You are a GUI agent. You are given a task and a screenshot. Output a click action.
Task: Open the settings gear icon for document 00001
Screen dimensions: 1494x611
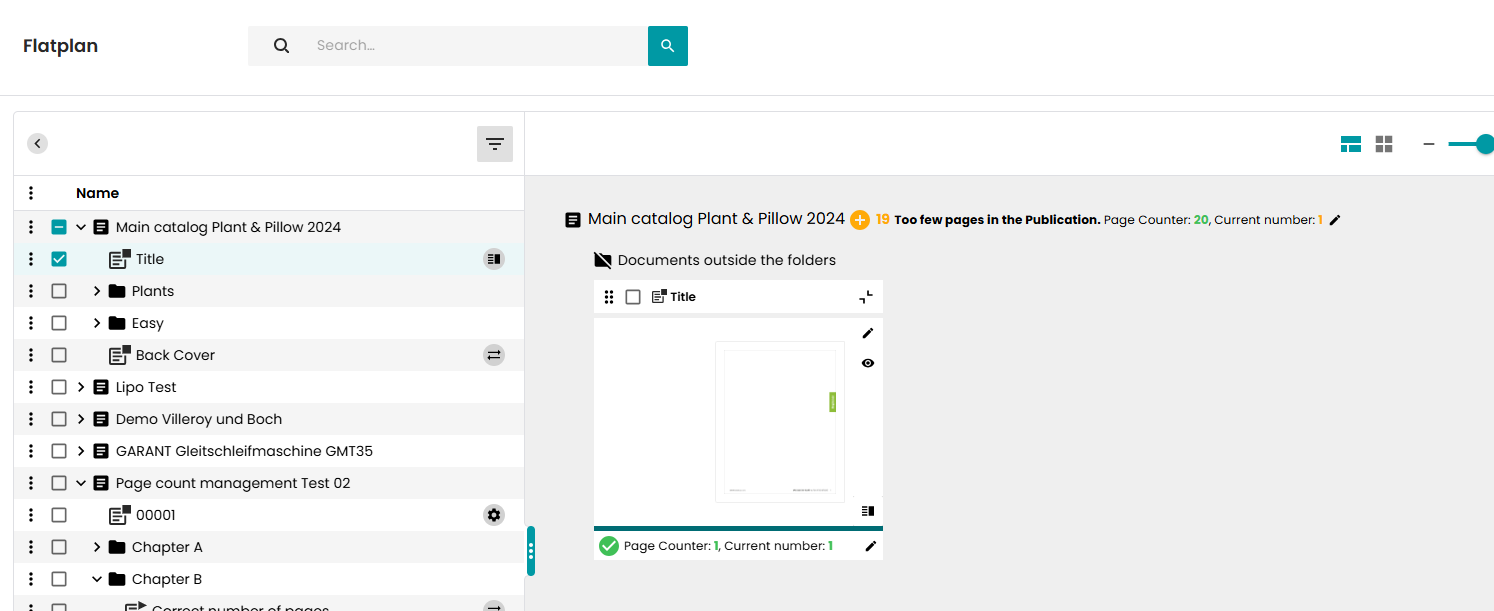(493, 514)
